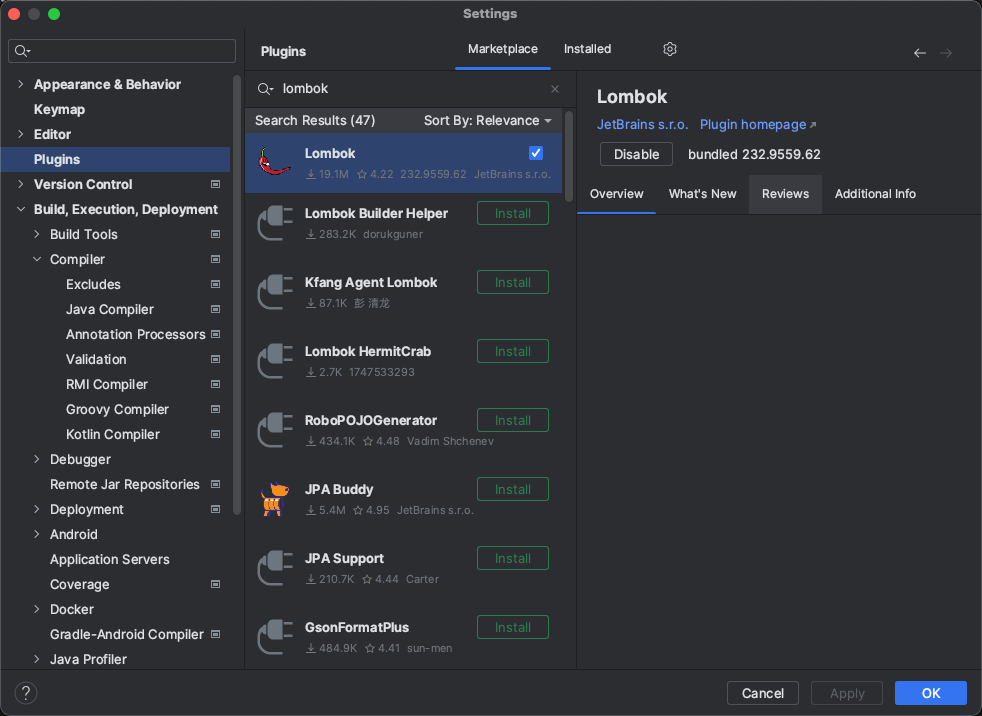Select the Overview tab

pyautogui.click(x=616, y=194)
